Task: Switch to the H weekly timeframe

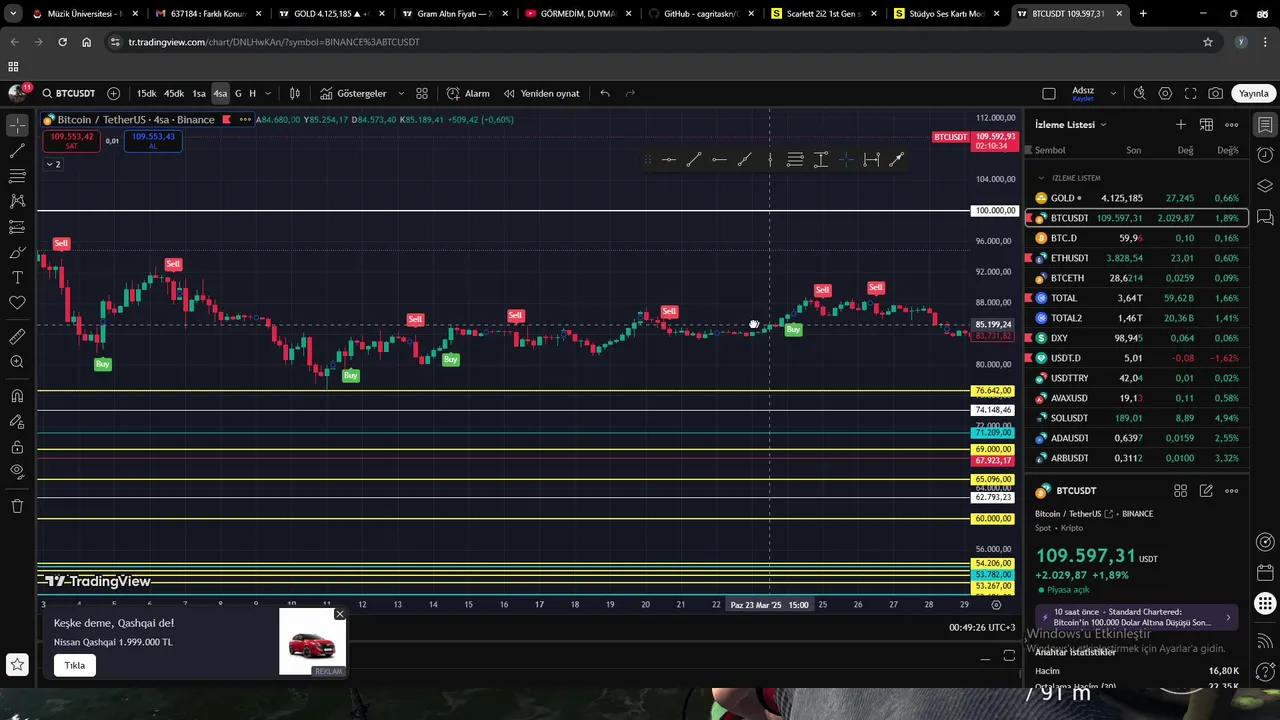Action: point(252,93)
